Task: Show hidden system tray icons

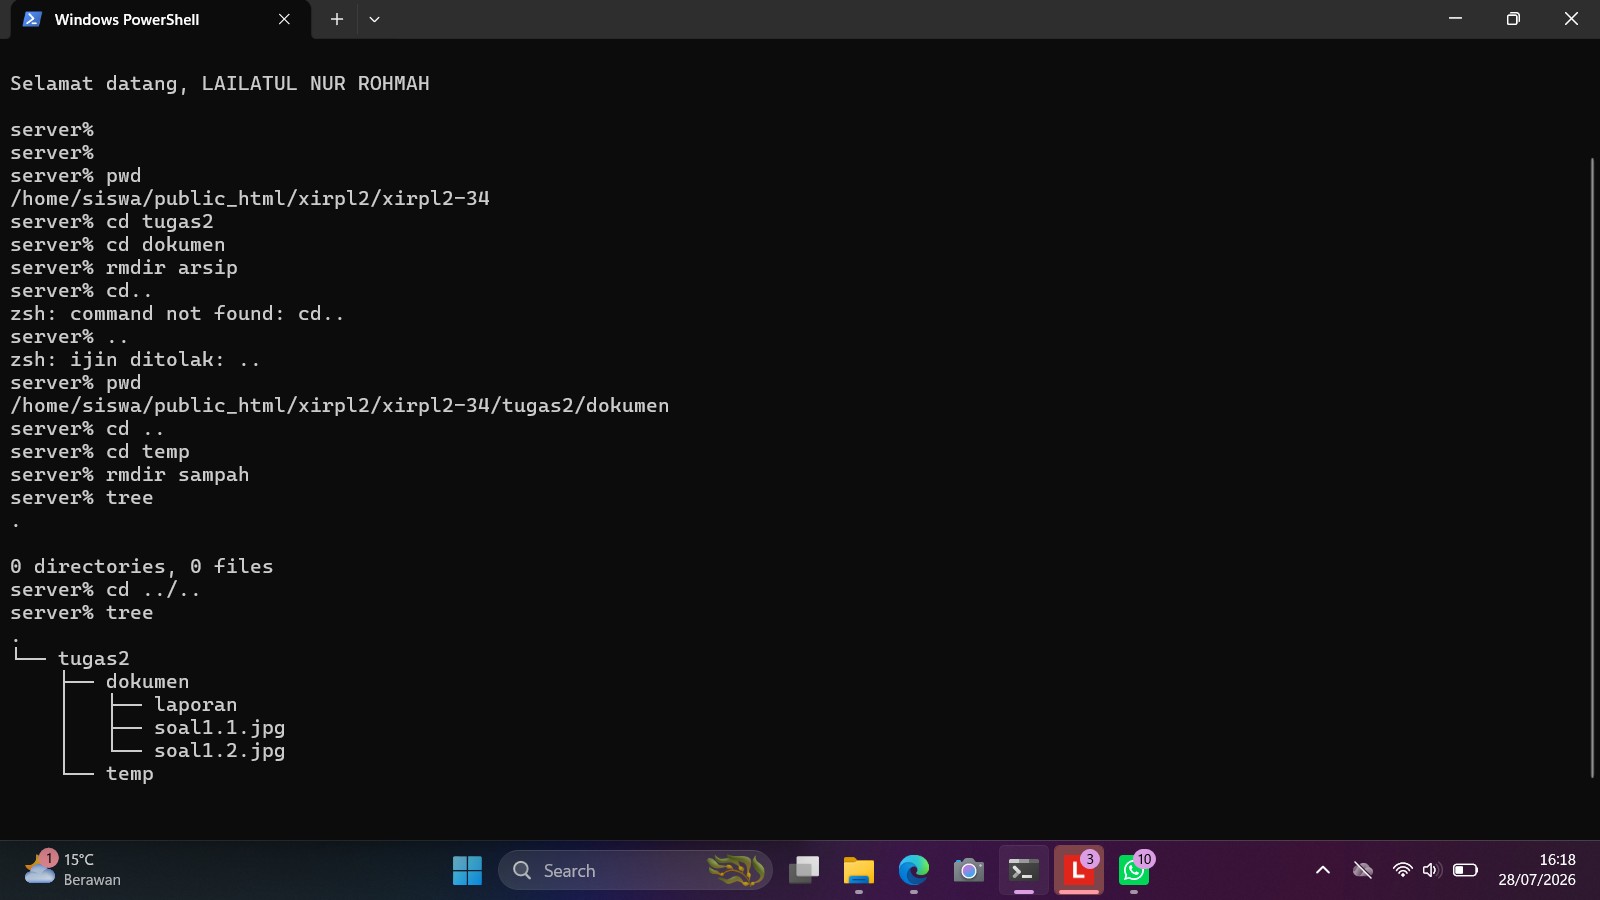Action: 1323,870
